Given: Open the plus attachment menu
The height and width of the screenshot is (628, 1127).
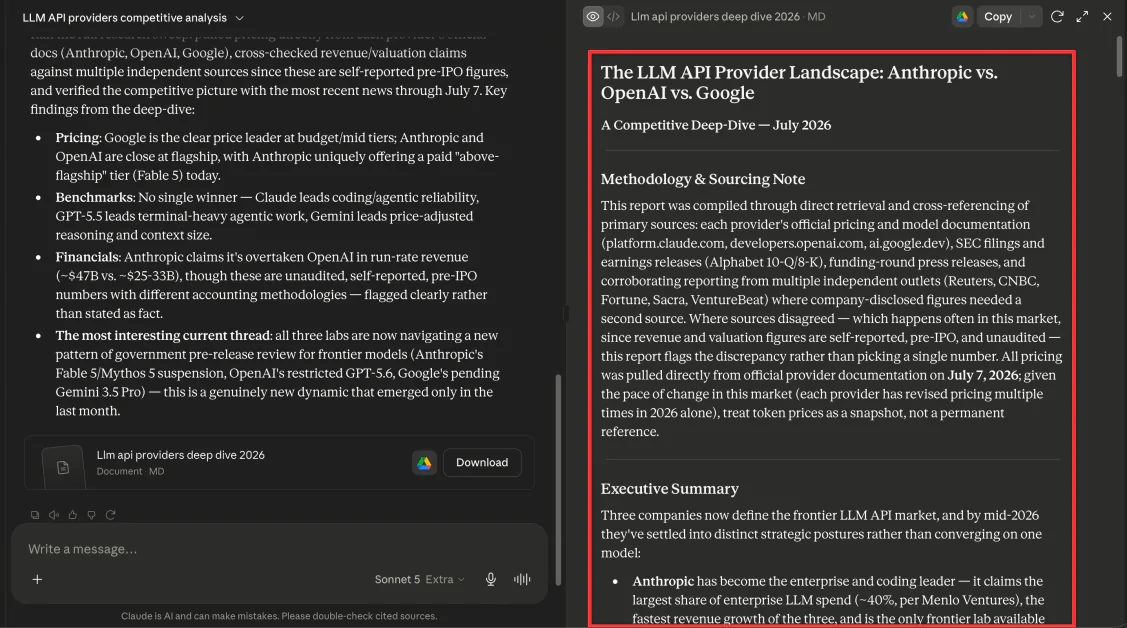Looking at the screenshot, I should click(37, 579).
